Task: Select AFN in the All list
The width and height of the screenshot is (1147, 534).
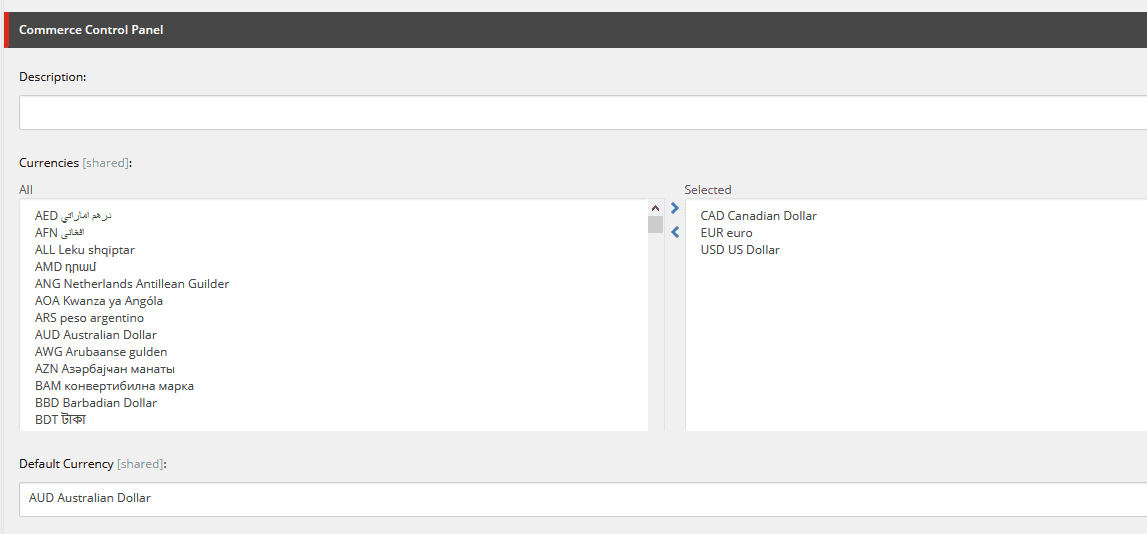Action: pyautogui.click(x=60, y=233)
